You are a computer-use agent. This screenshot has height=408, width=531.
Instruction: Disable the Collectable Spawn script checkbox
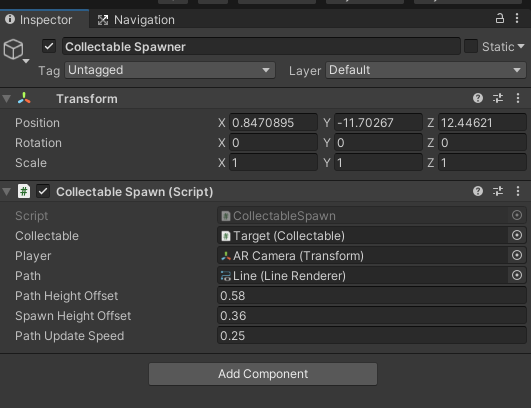43,191
